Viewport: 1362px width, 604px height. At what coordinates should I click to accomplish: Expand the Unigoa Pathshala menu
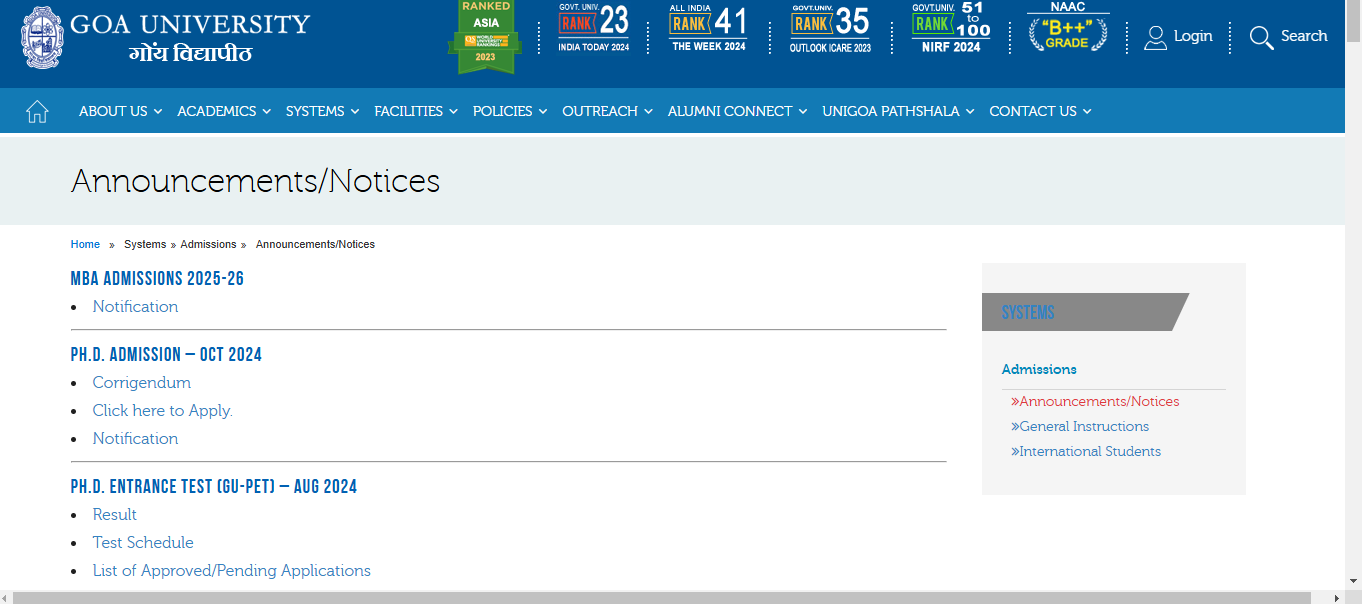pos(898,111)
